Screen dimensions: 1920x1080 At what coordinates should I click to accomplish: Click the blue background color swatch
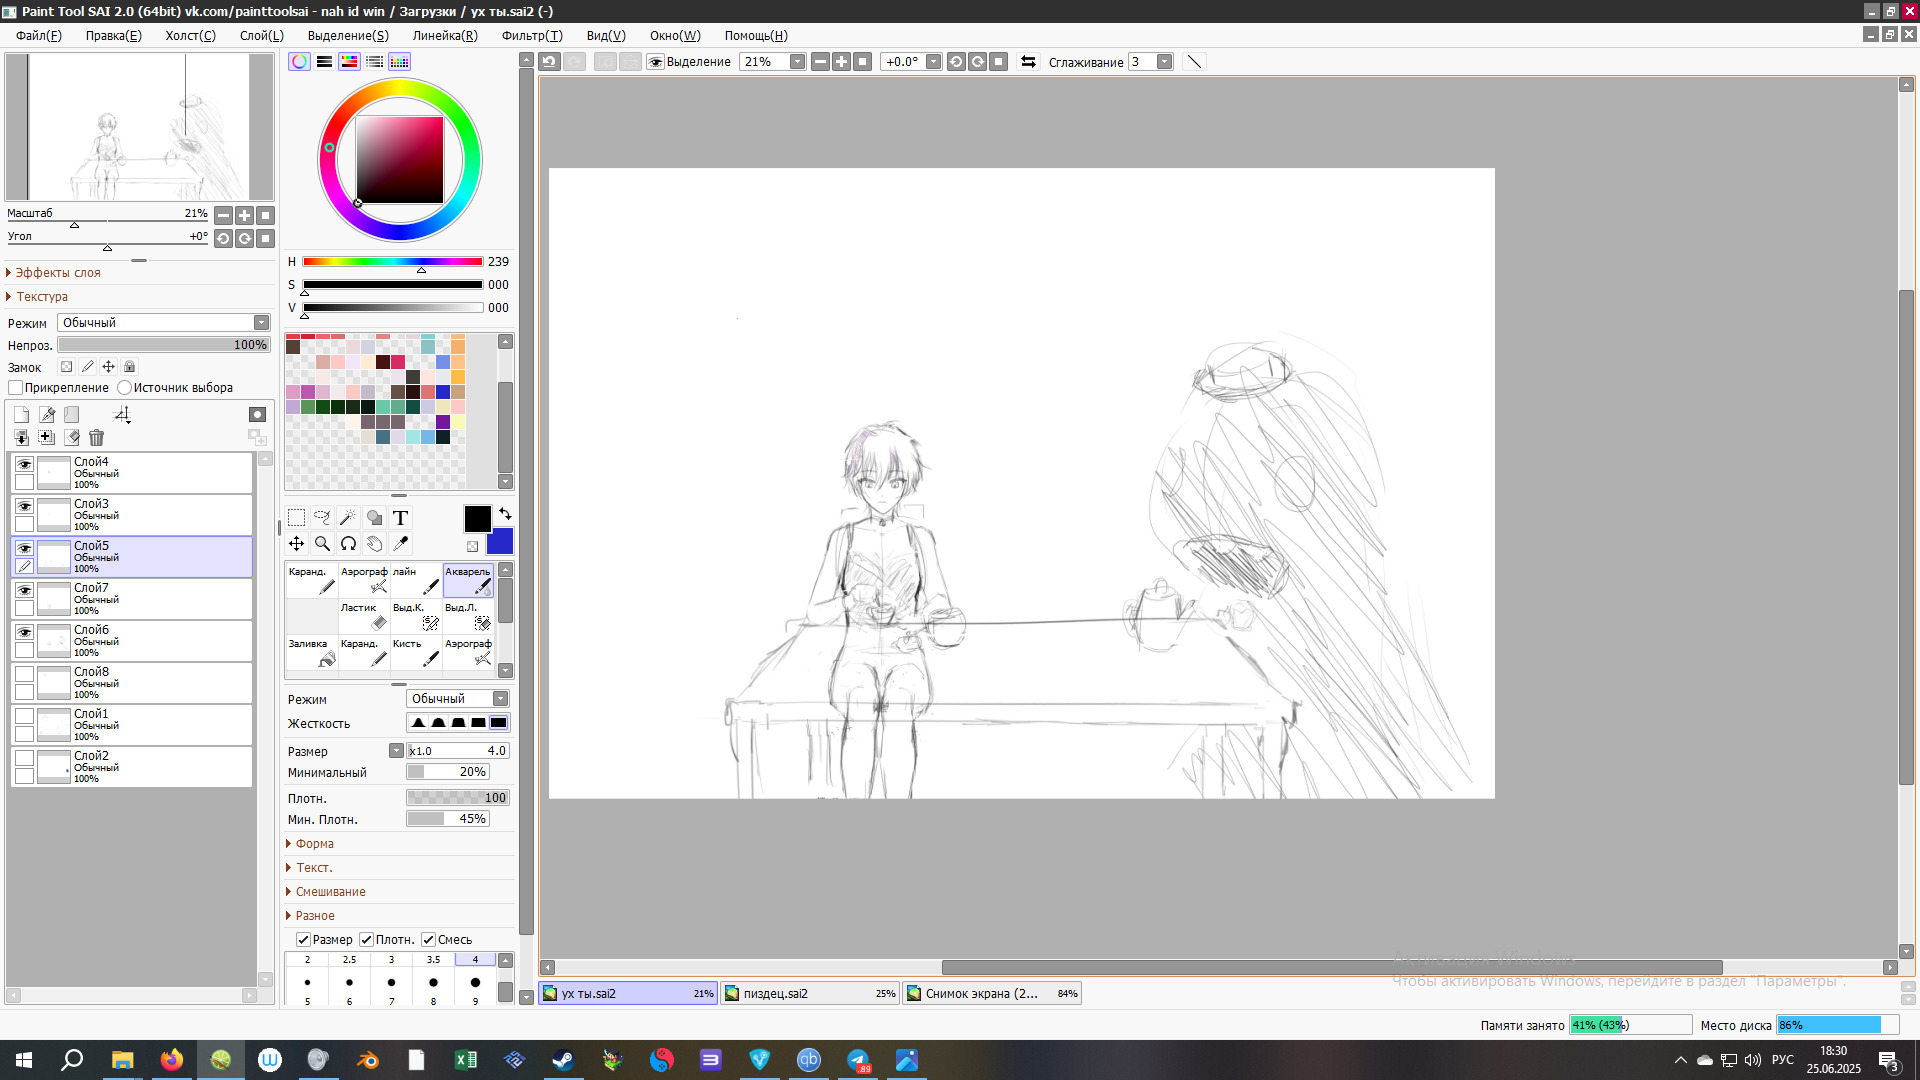coord(501,543)
